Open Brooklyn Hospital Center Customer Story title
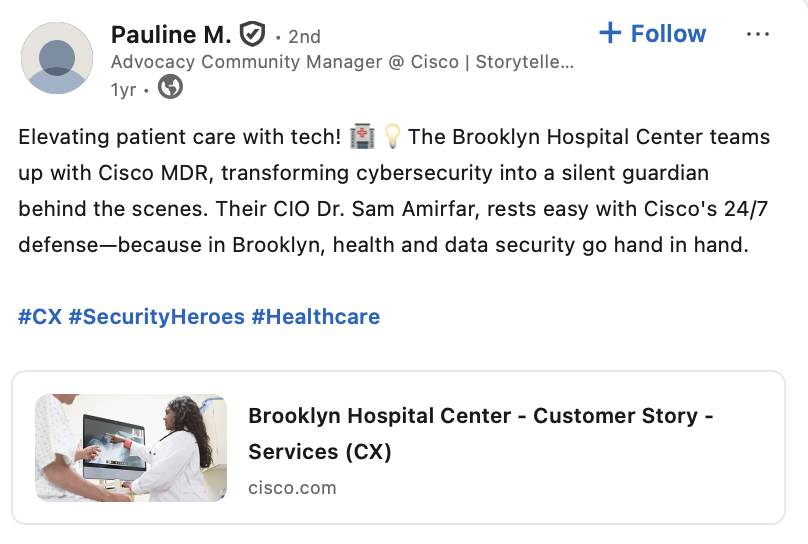Image resolution: width=808 pixels, height=544 pixels. pyautogui.click(x=481, y=433)
